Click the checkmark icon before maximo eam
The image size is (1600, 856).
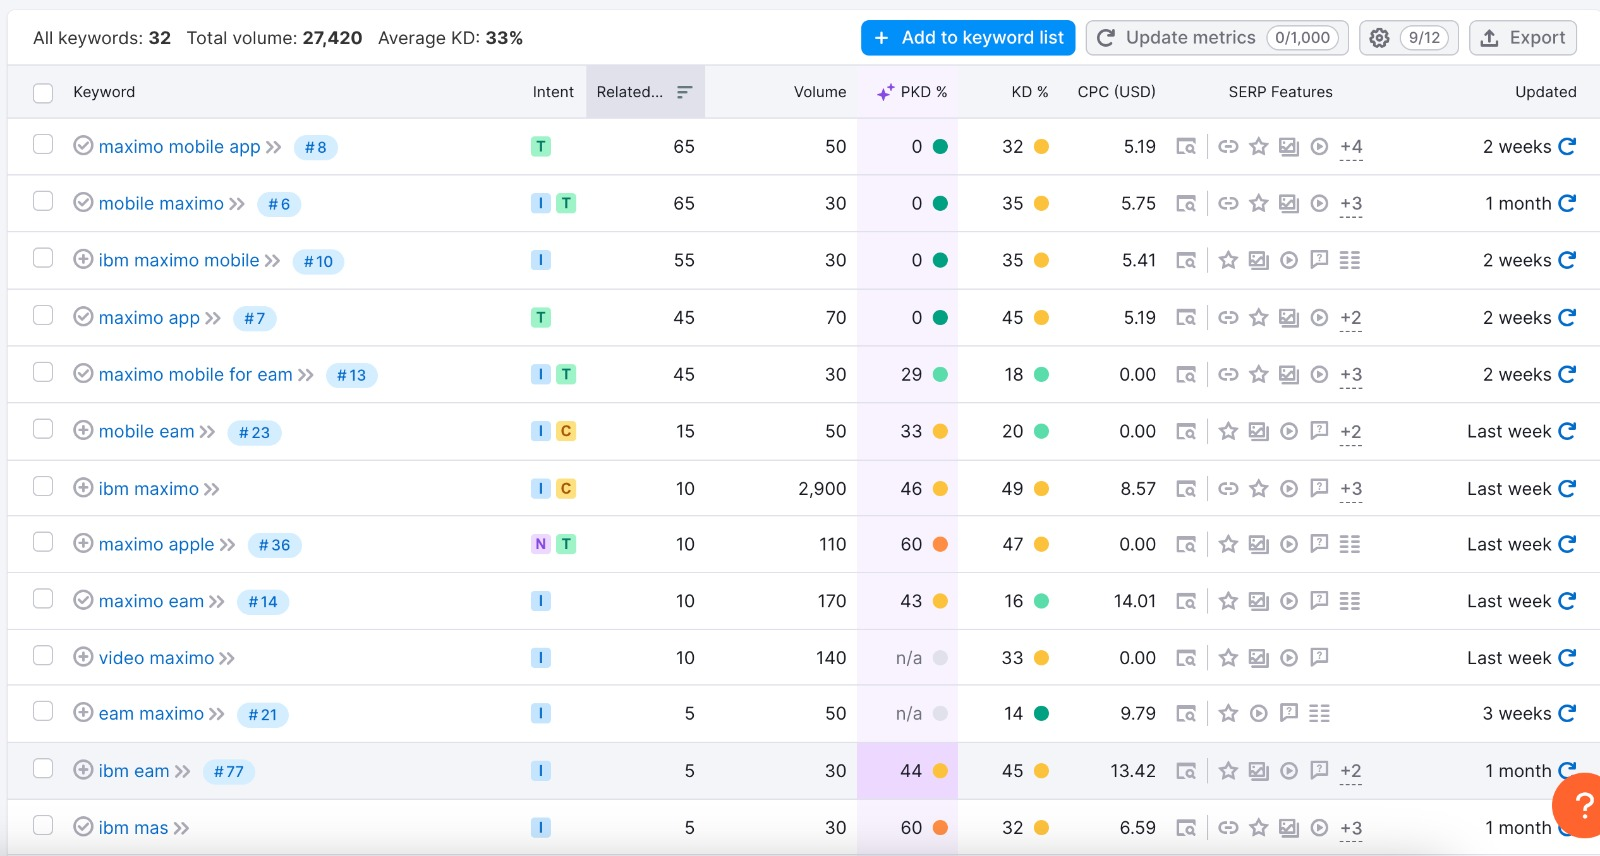[x=84, y=600]
